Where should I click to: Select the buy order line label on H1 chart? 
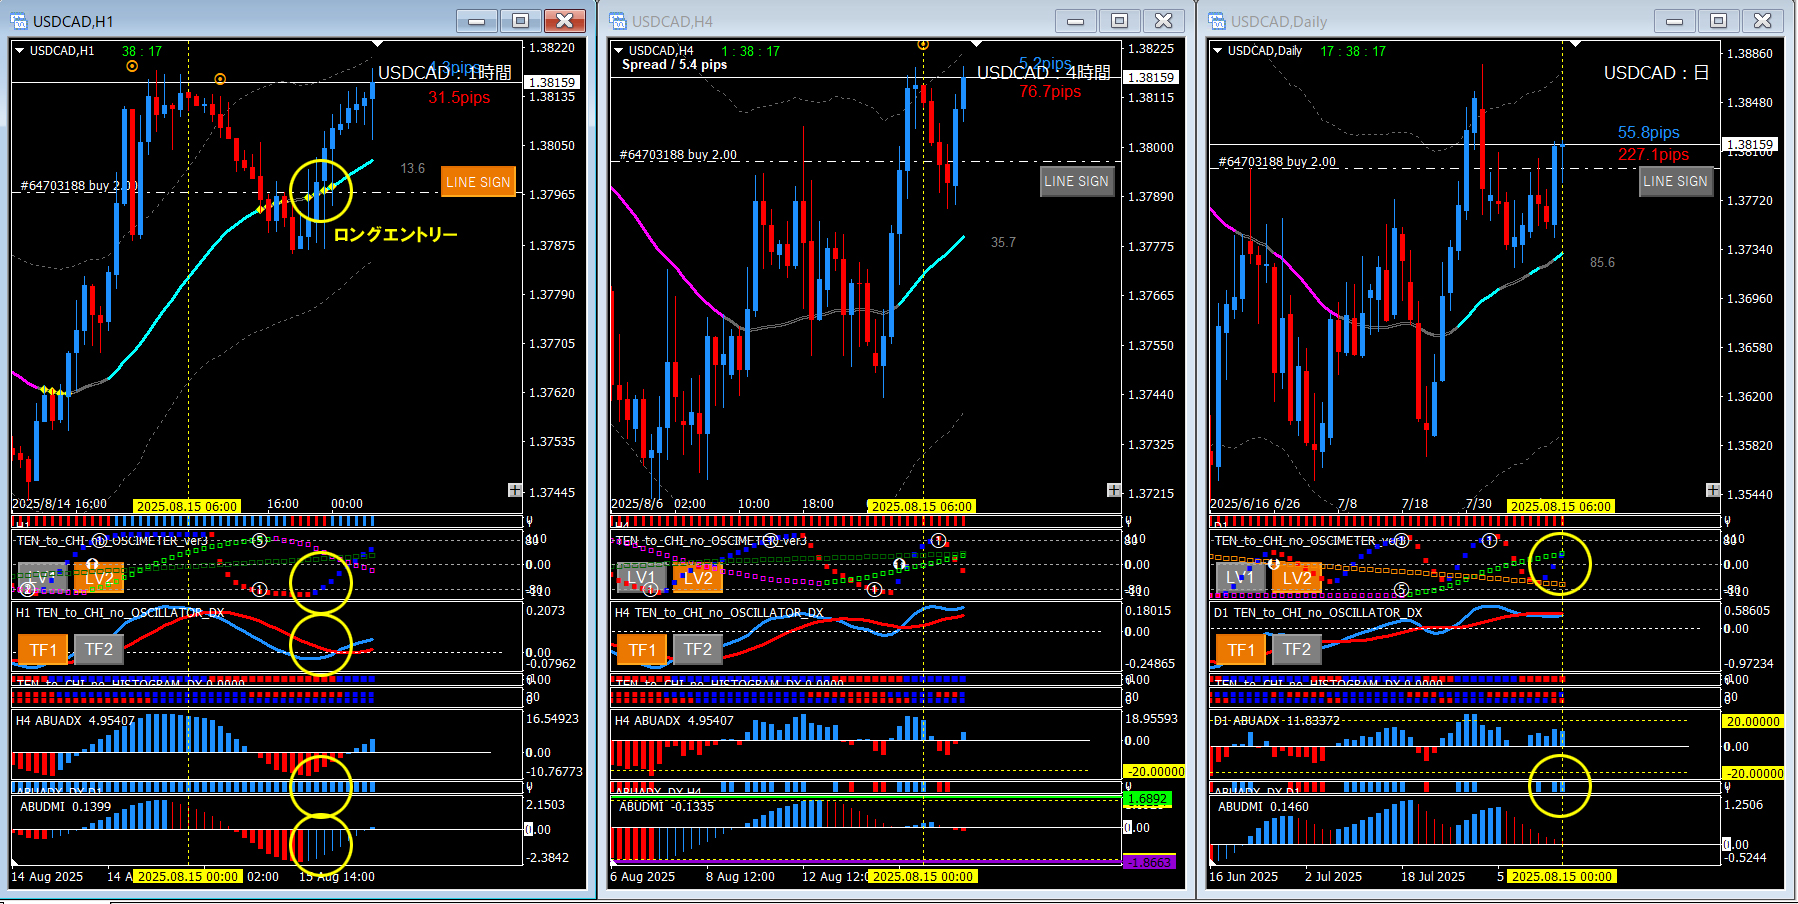pos(79,186)
